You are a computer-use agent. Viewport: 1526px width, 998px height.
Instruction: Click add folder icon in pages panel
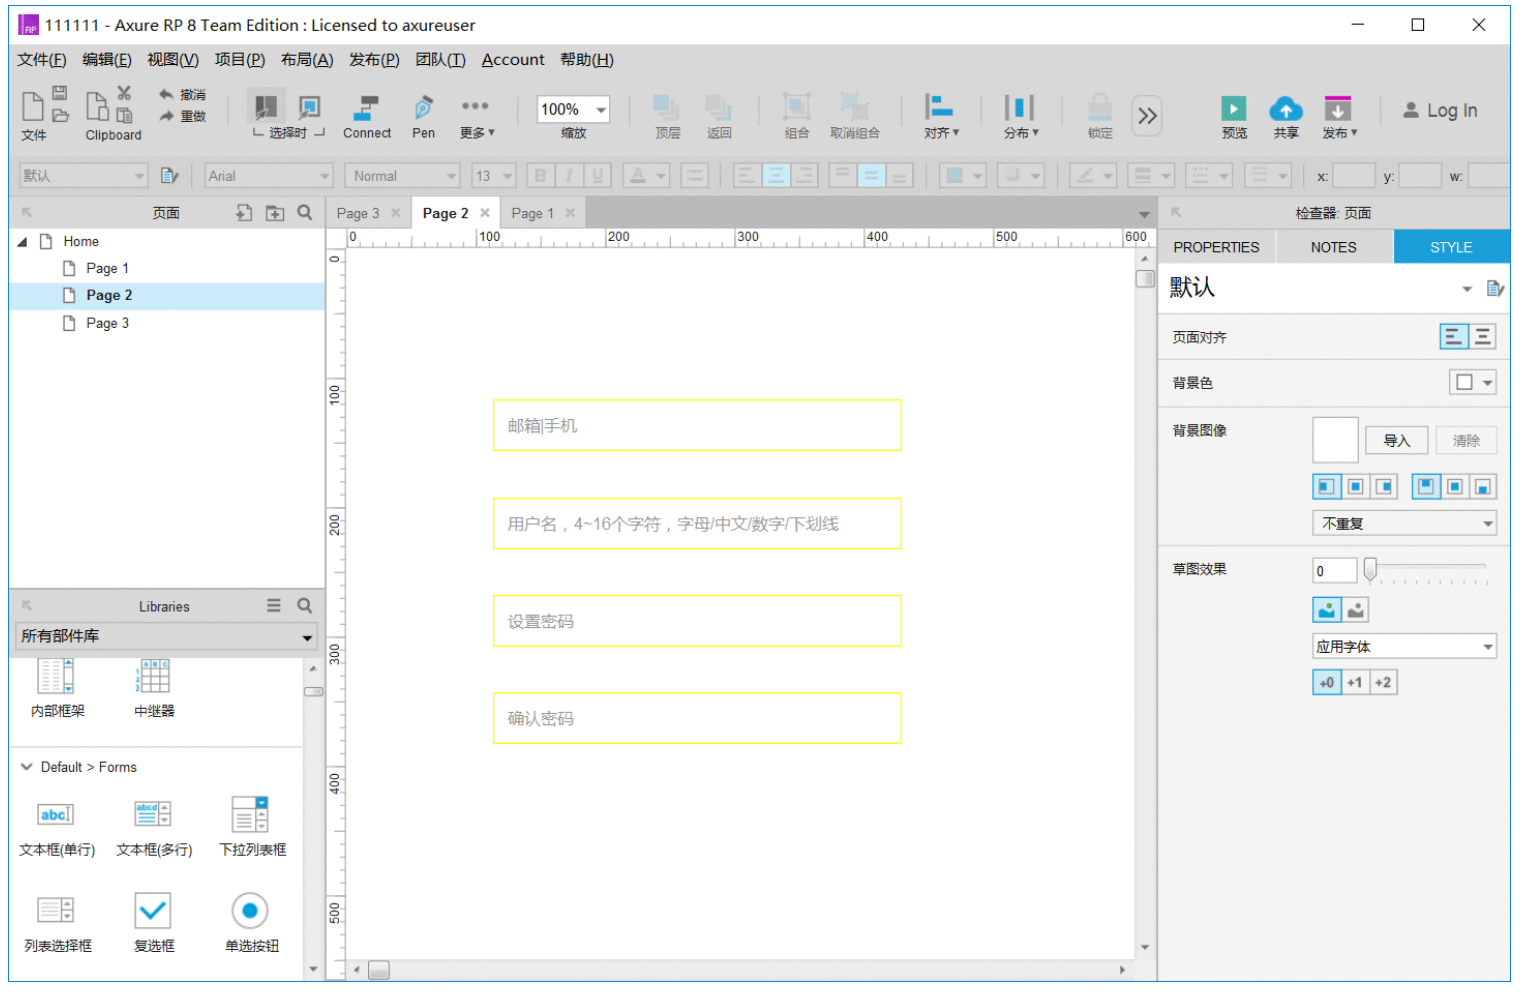275,212
